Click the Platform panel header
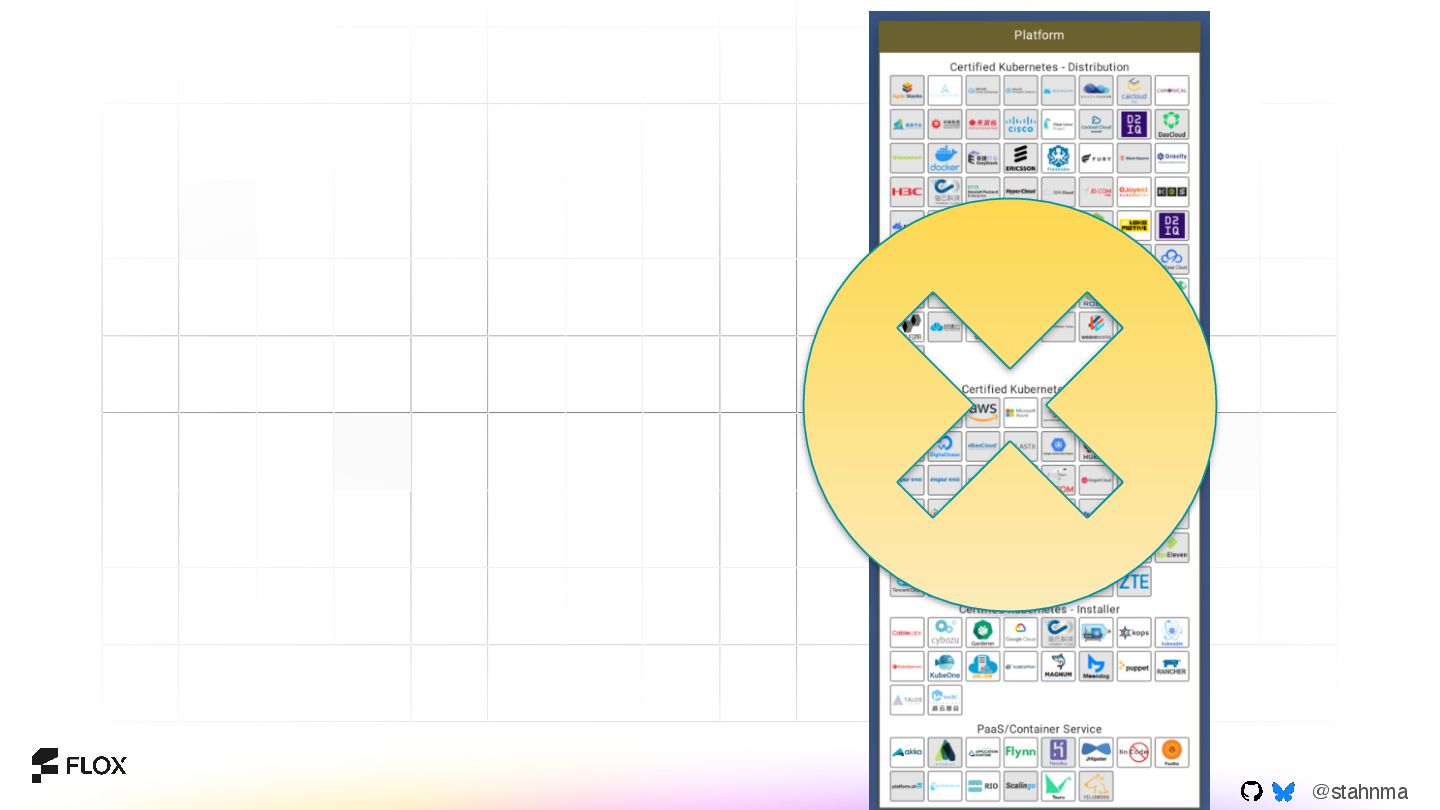This screenshot has height=810, width=1440. point(1039,35)
